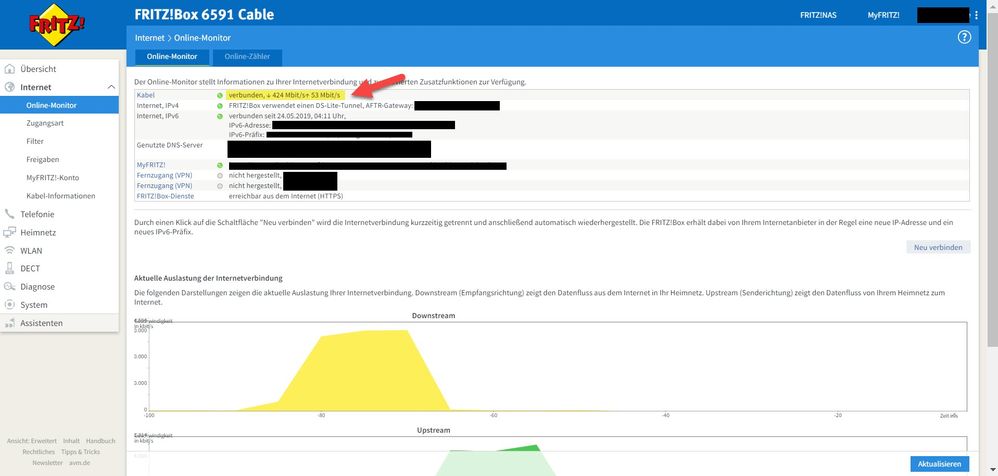Click the Aktualisieren button

coord(939,465)
